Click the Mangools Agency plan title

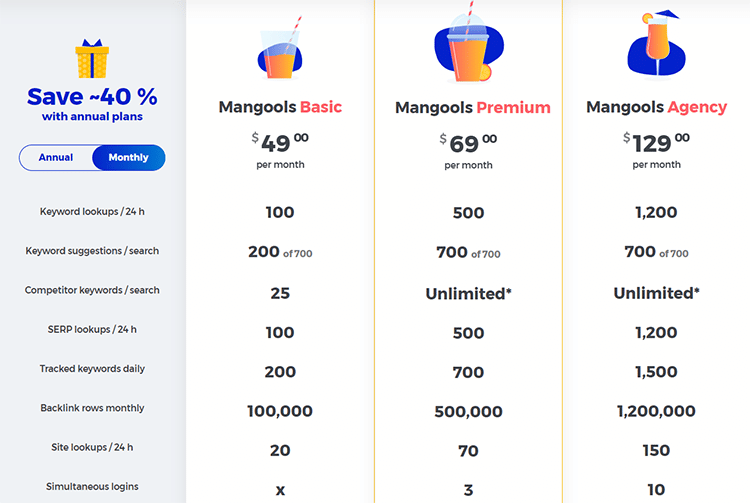[656, 107]
